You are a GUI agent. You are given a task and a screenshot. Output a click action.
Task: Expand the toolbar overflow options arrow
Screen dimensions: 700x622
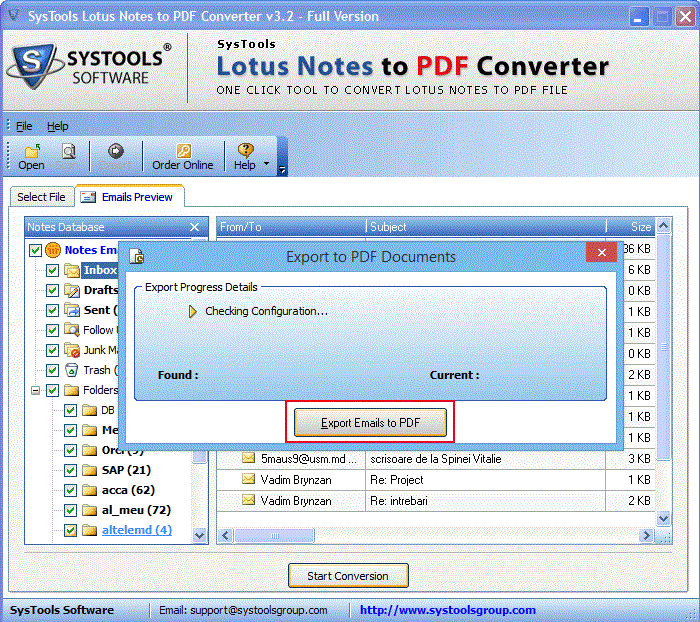(282, 170)
